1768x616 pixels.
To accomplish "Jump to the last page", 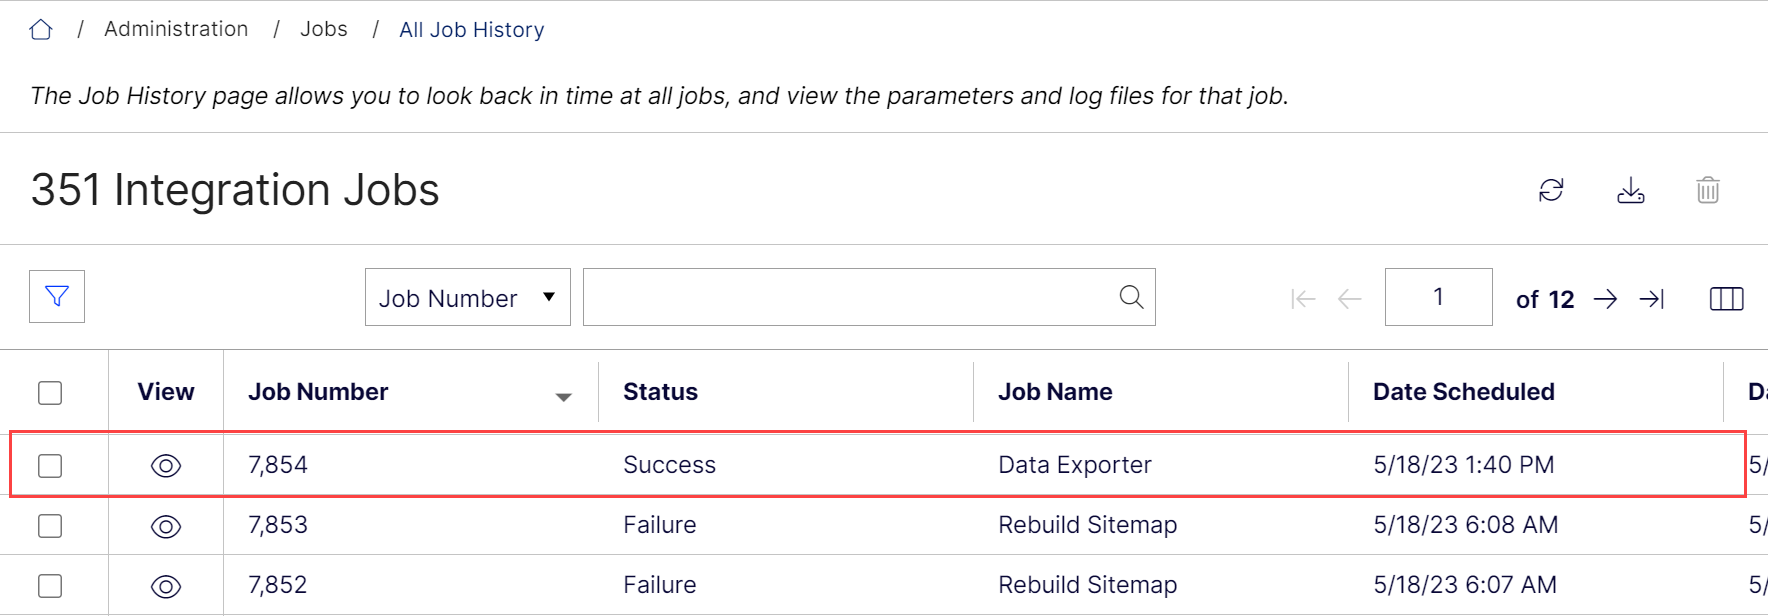I will pos(1652,299).
